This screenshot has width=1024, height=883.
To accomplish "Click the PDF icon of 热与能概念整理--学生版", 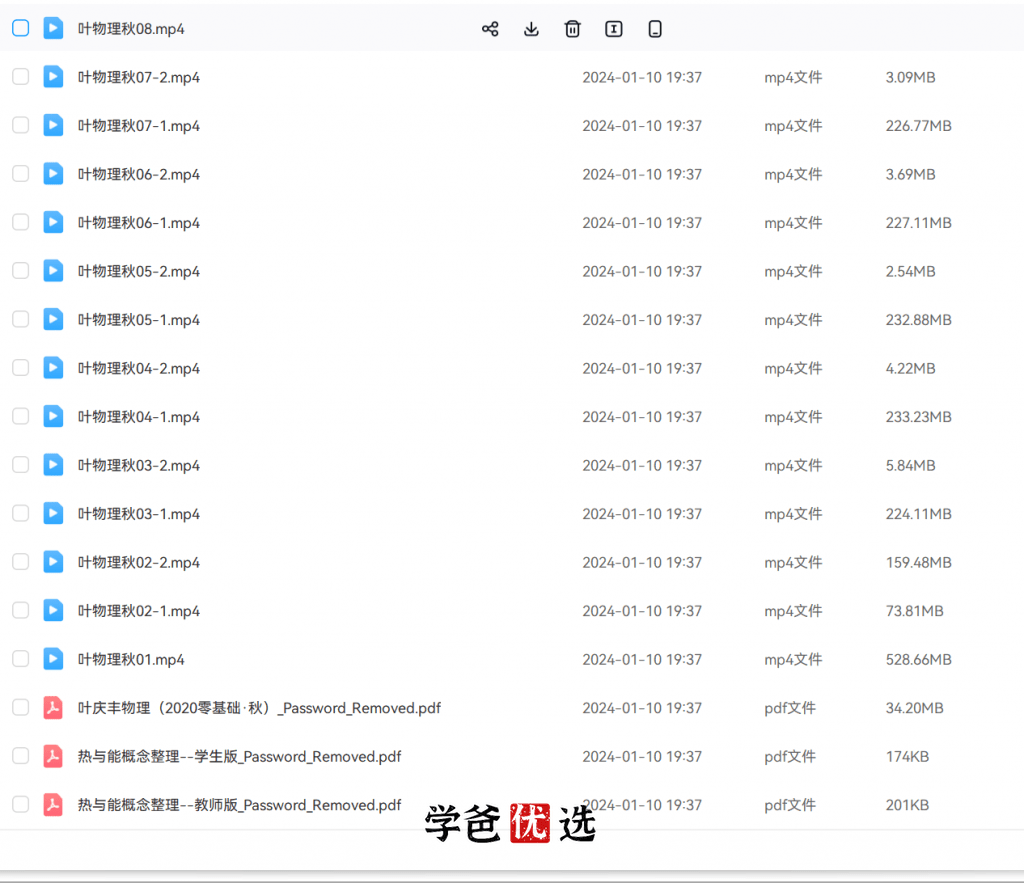I will click(53, 756).
